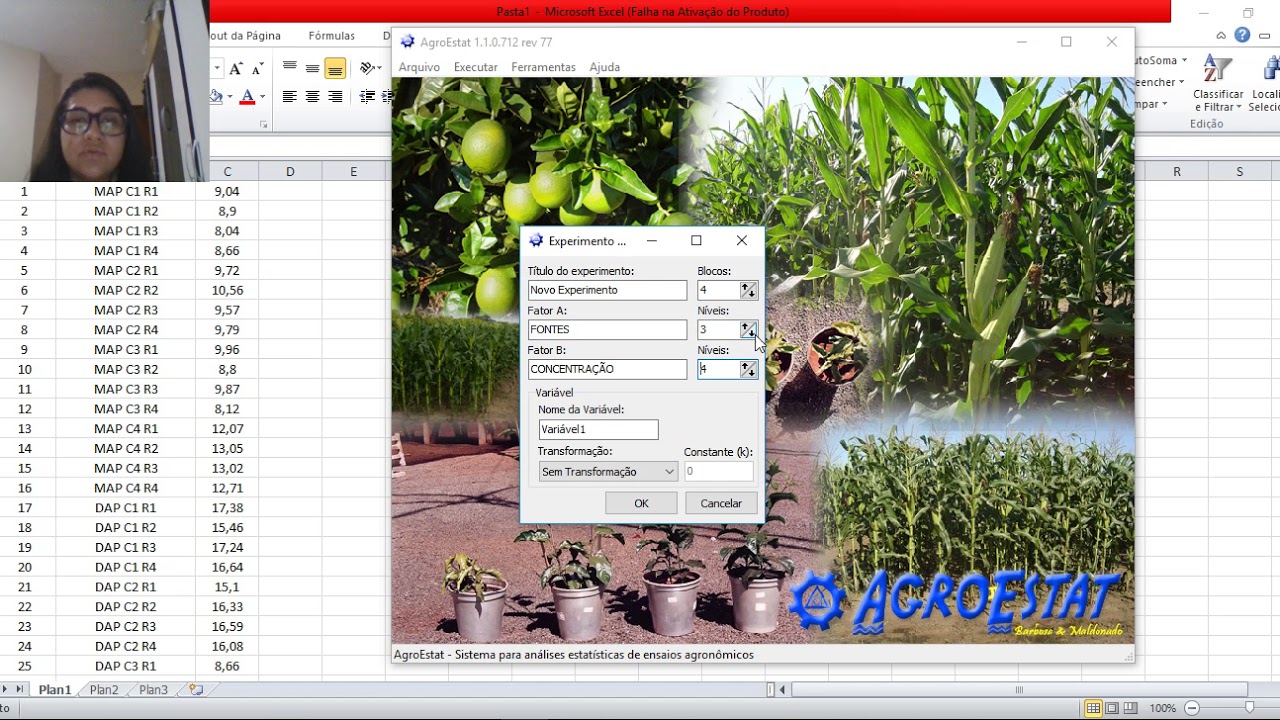The image size is (1280, 720).
Task: Switch to the Plan1 sheet tab
Action: pyautogui.click(x=55, y=690)
